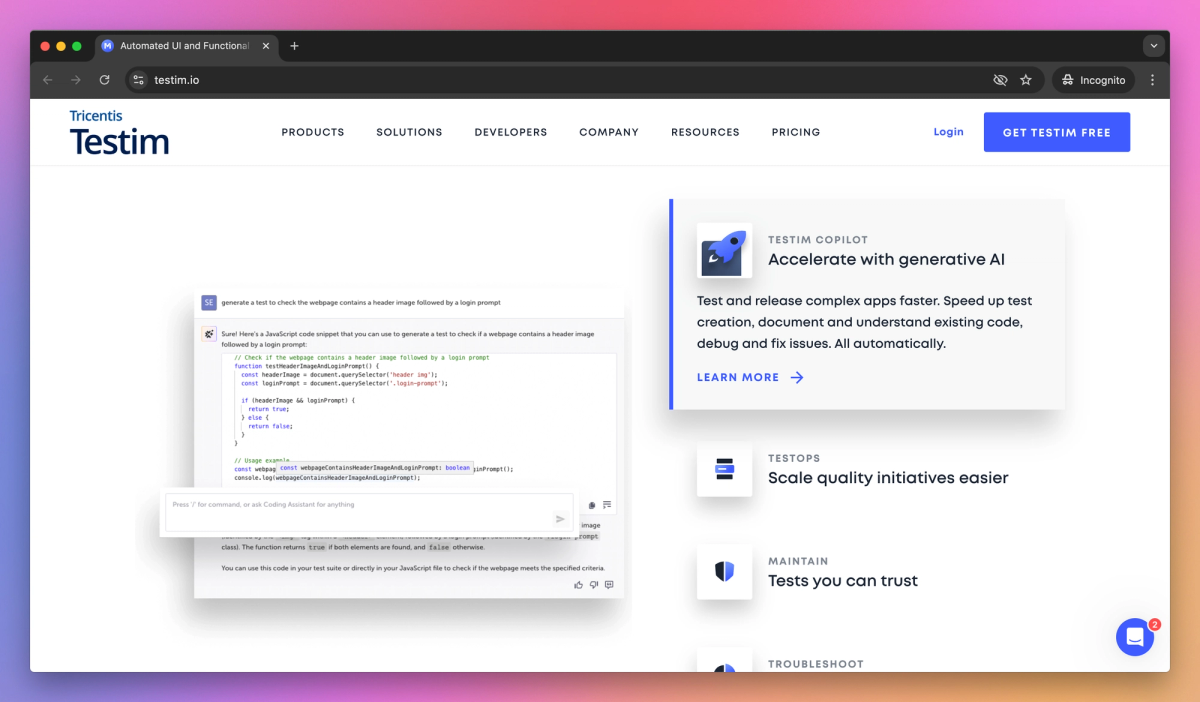This screenshot has width=1200, height=702.
Task: Click the Get Testim Free button
Action: tap(1057, 132)
